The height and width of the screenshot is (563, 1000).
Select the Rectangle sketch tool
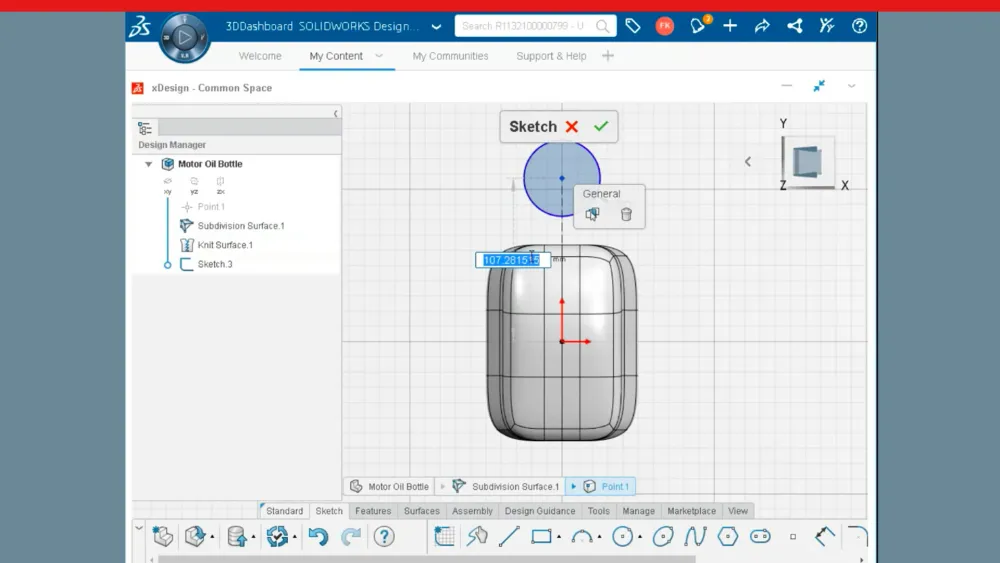pyautogui.click(x=541, y=536)
